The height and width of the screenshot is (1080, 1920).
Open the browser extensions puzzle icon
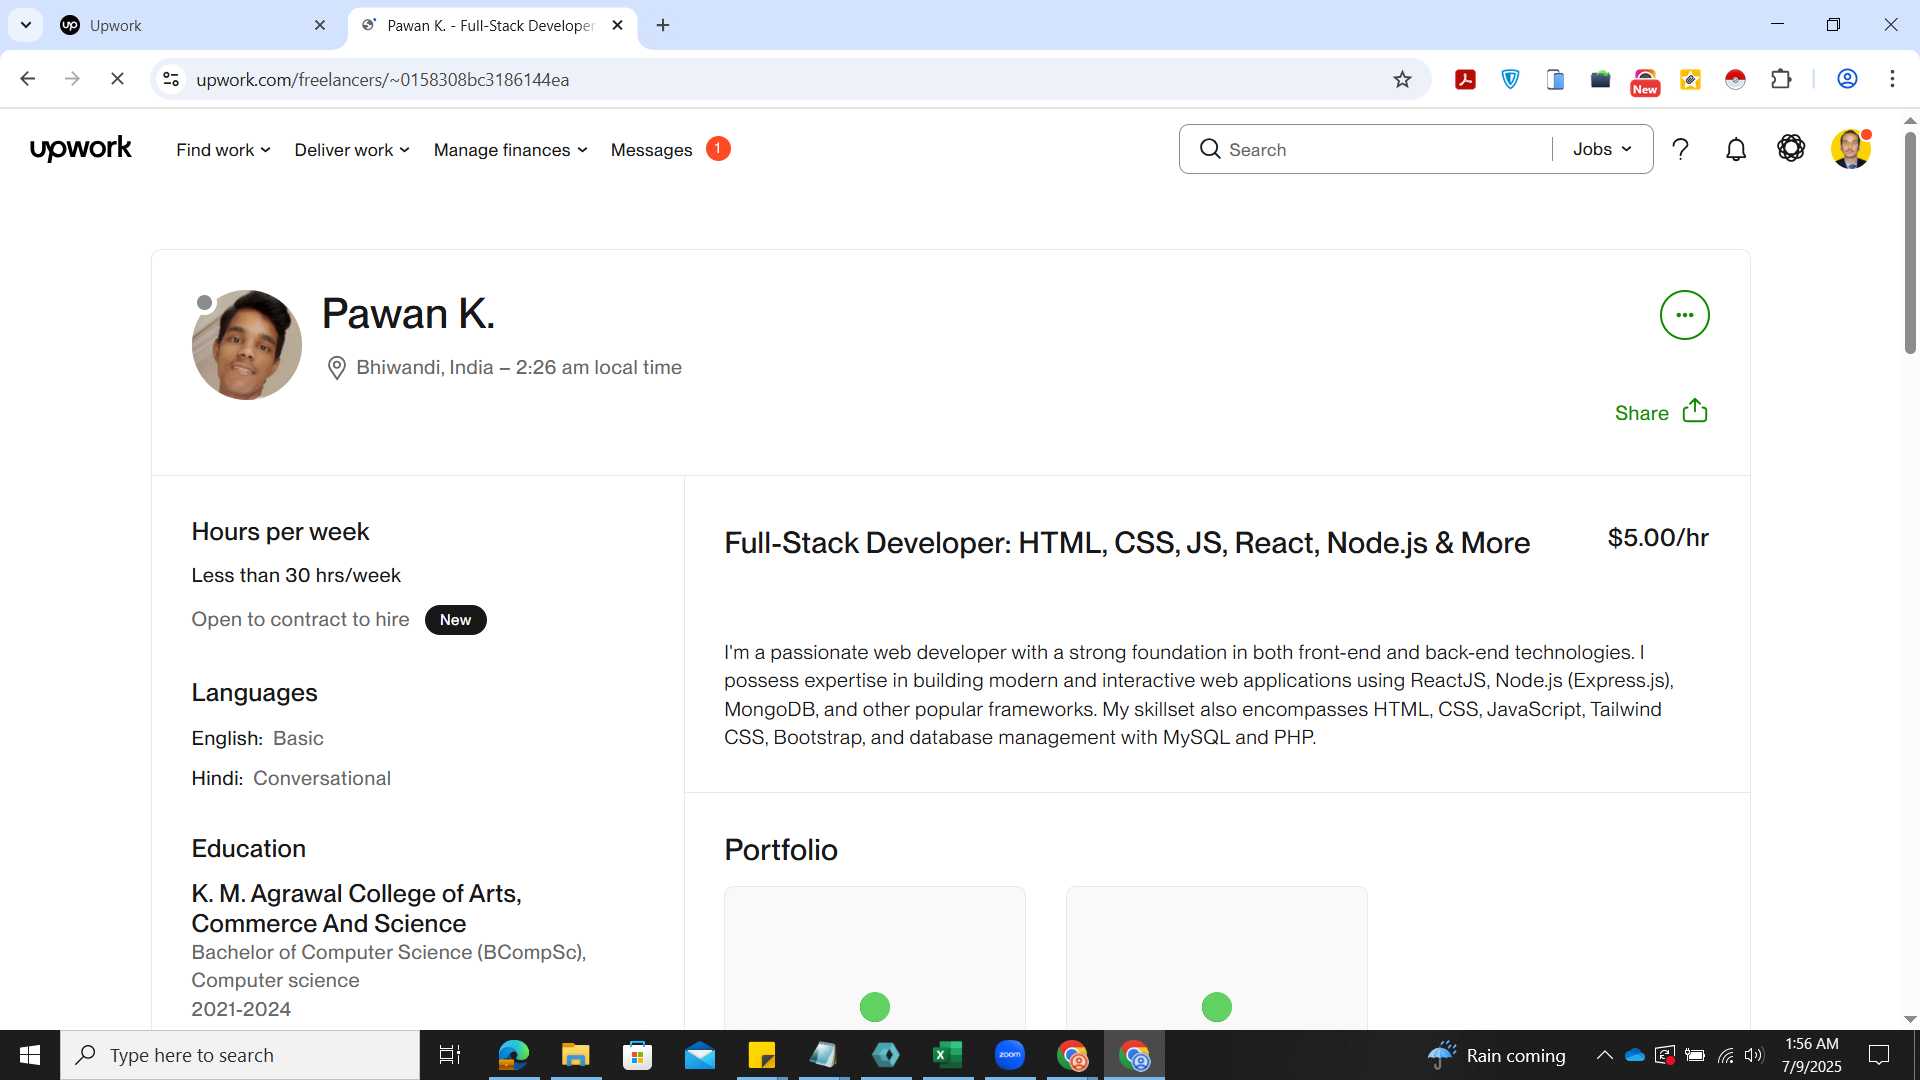1781,79
